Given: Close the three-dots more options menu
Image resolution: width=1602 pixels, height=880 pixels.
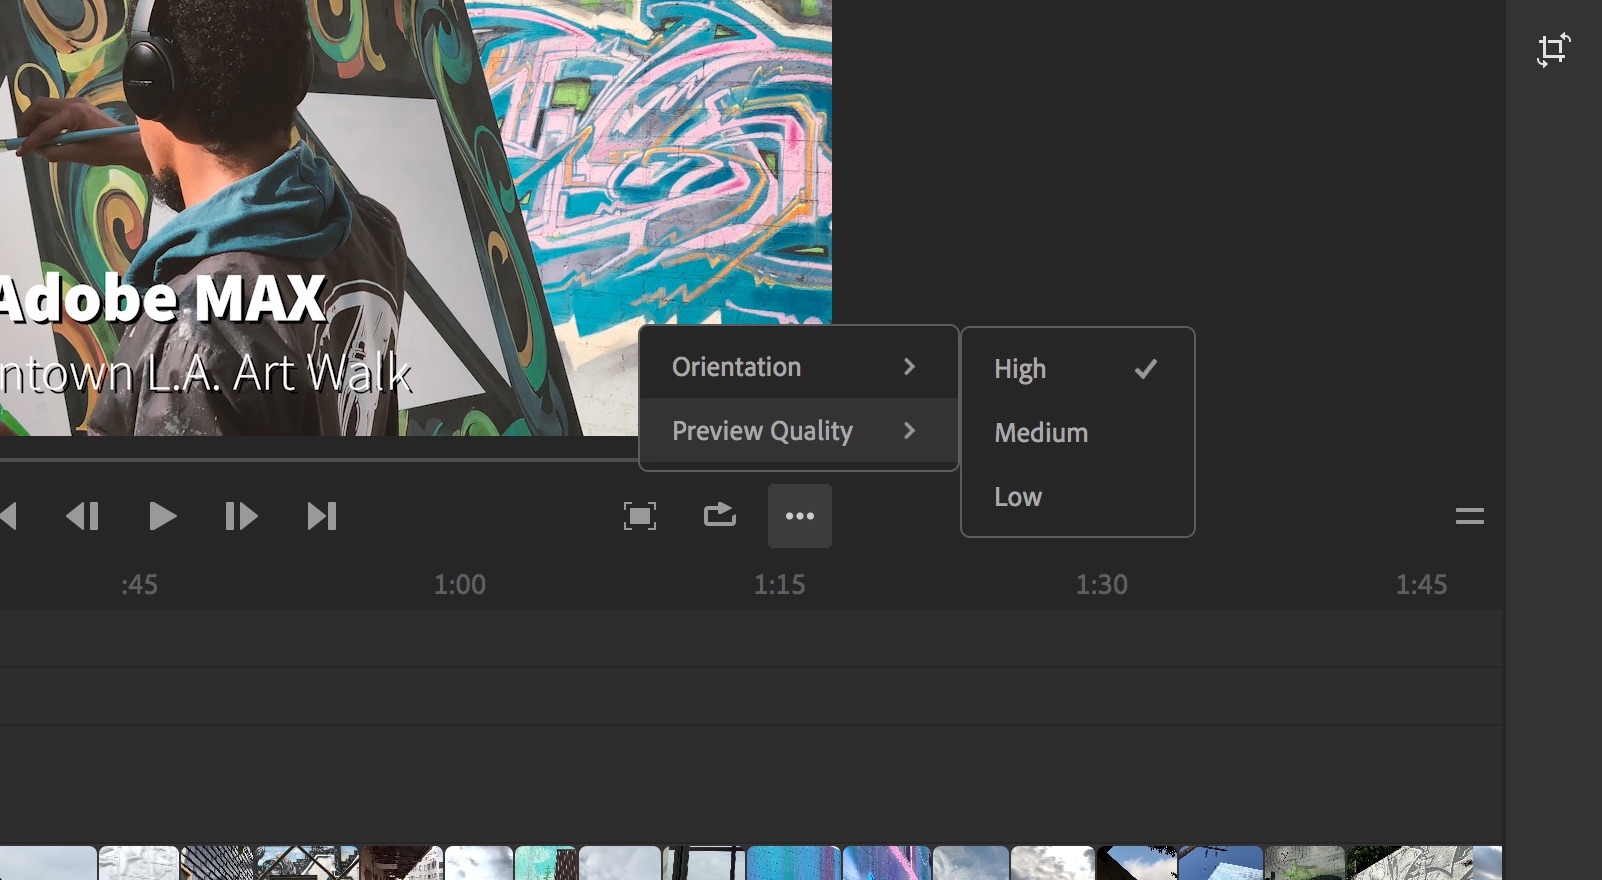Looking at the screenshot, I should click(x=800, y=516).
